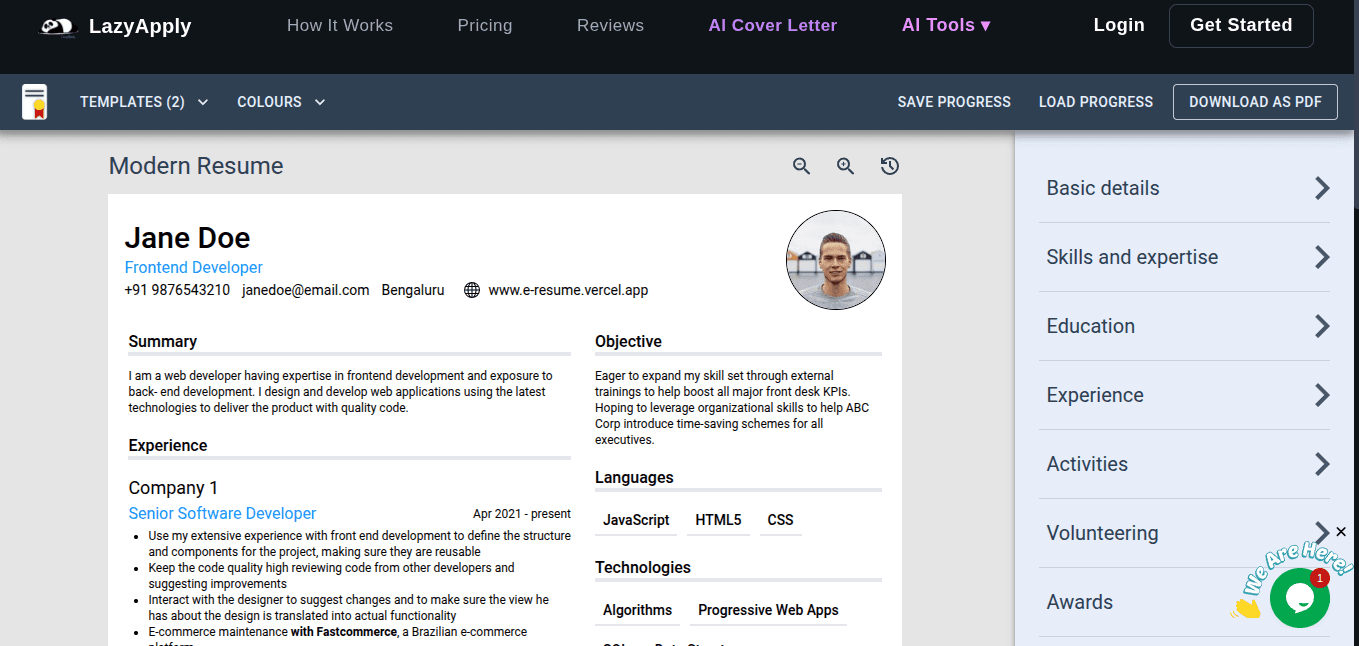The image size is (1359, 646).
Task: Click the phone number +91 9876543210
Action: pos(177,290)
